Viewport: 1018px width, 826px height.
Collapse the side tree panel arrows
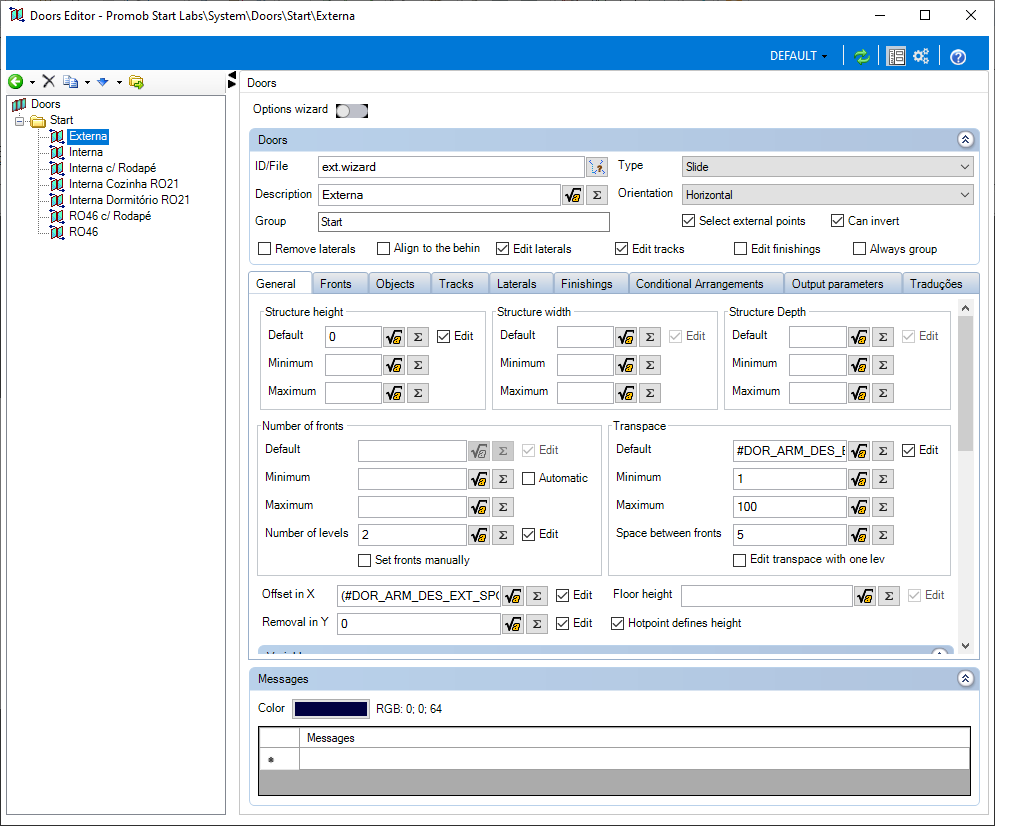pyautogui.click(x=232, y=80)
